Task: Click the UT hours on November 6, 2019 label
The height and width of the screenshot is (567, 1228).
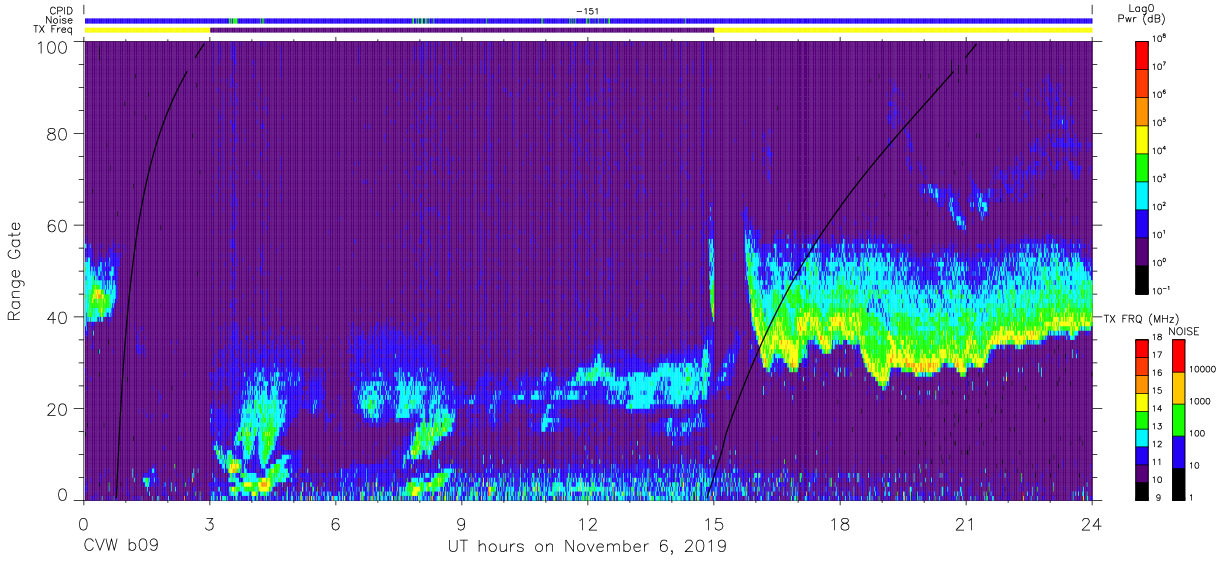Action: click(x=587, y=547)
